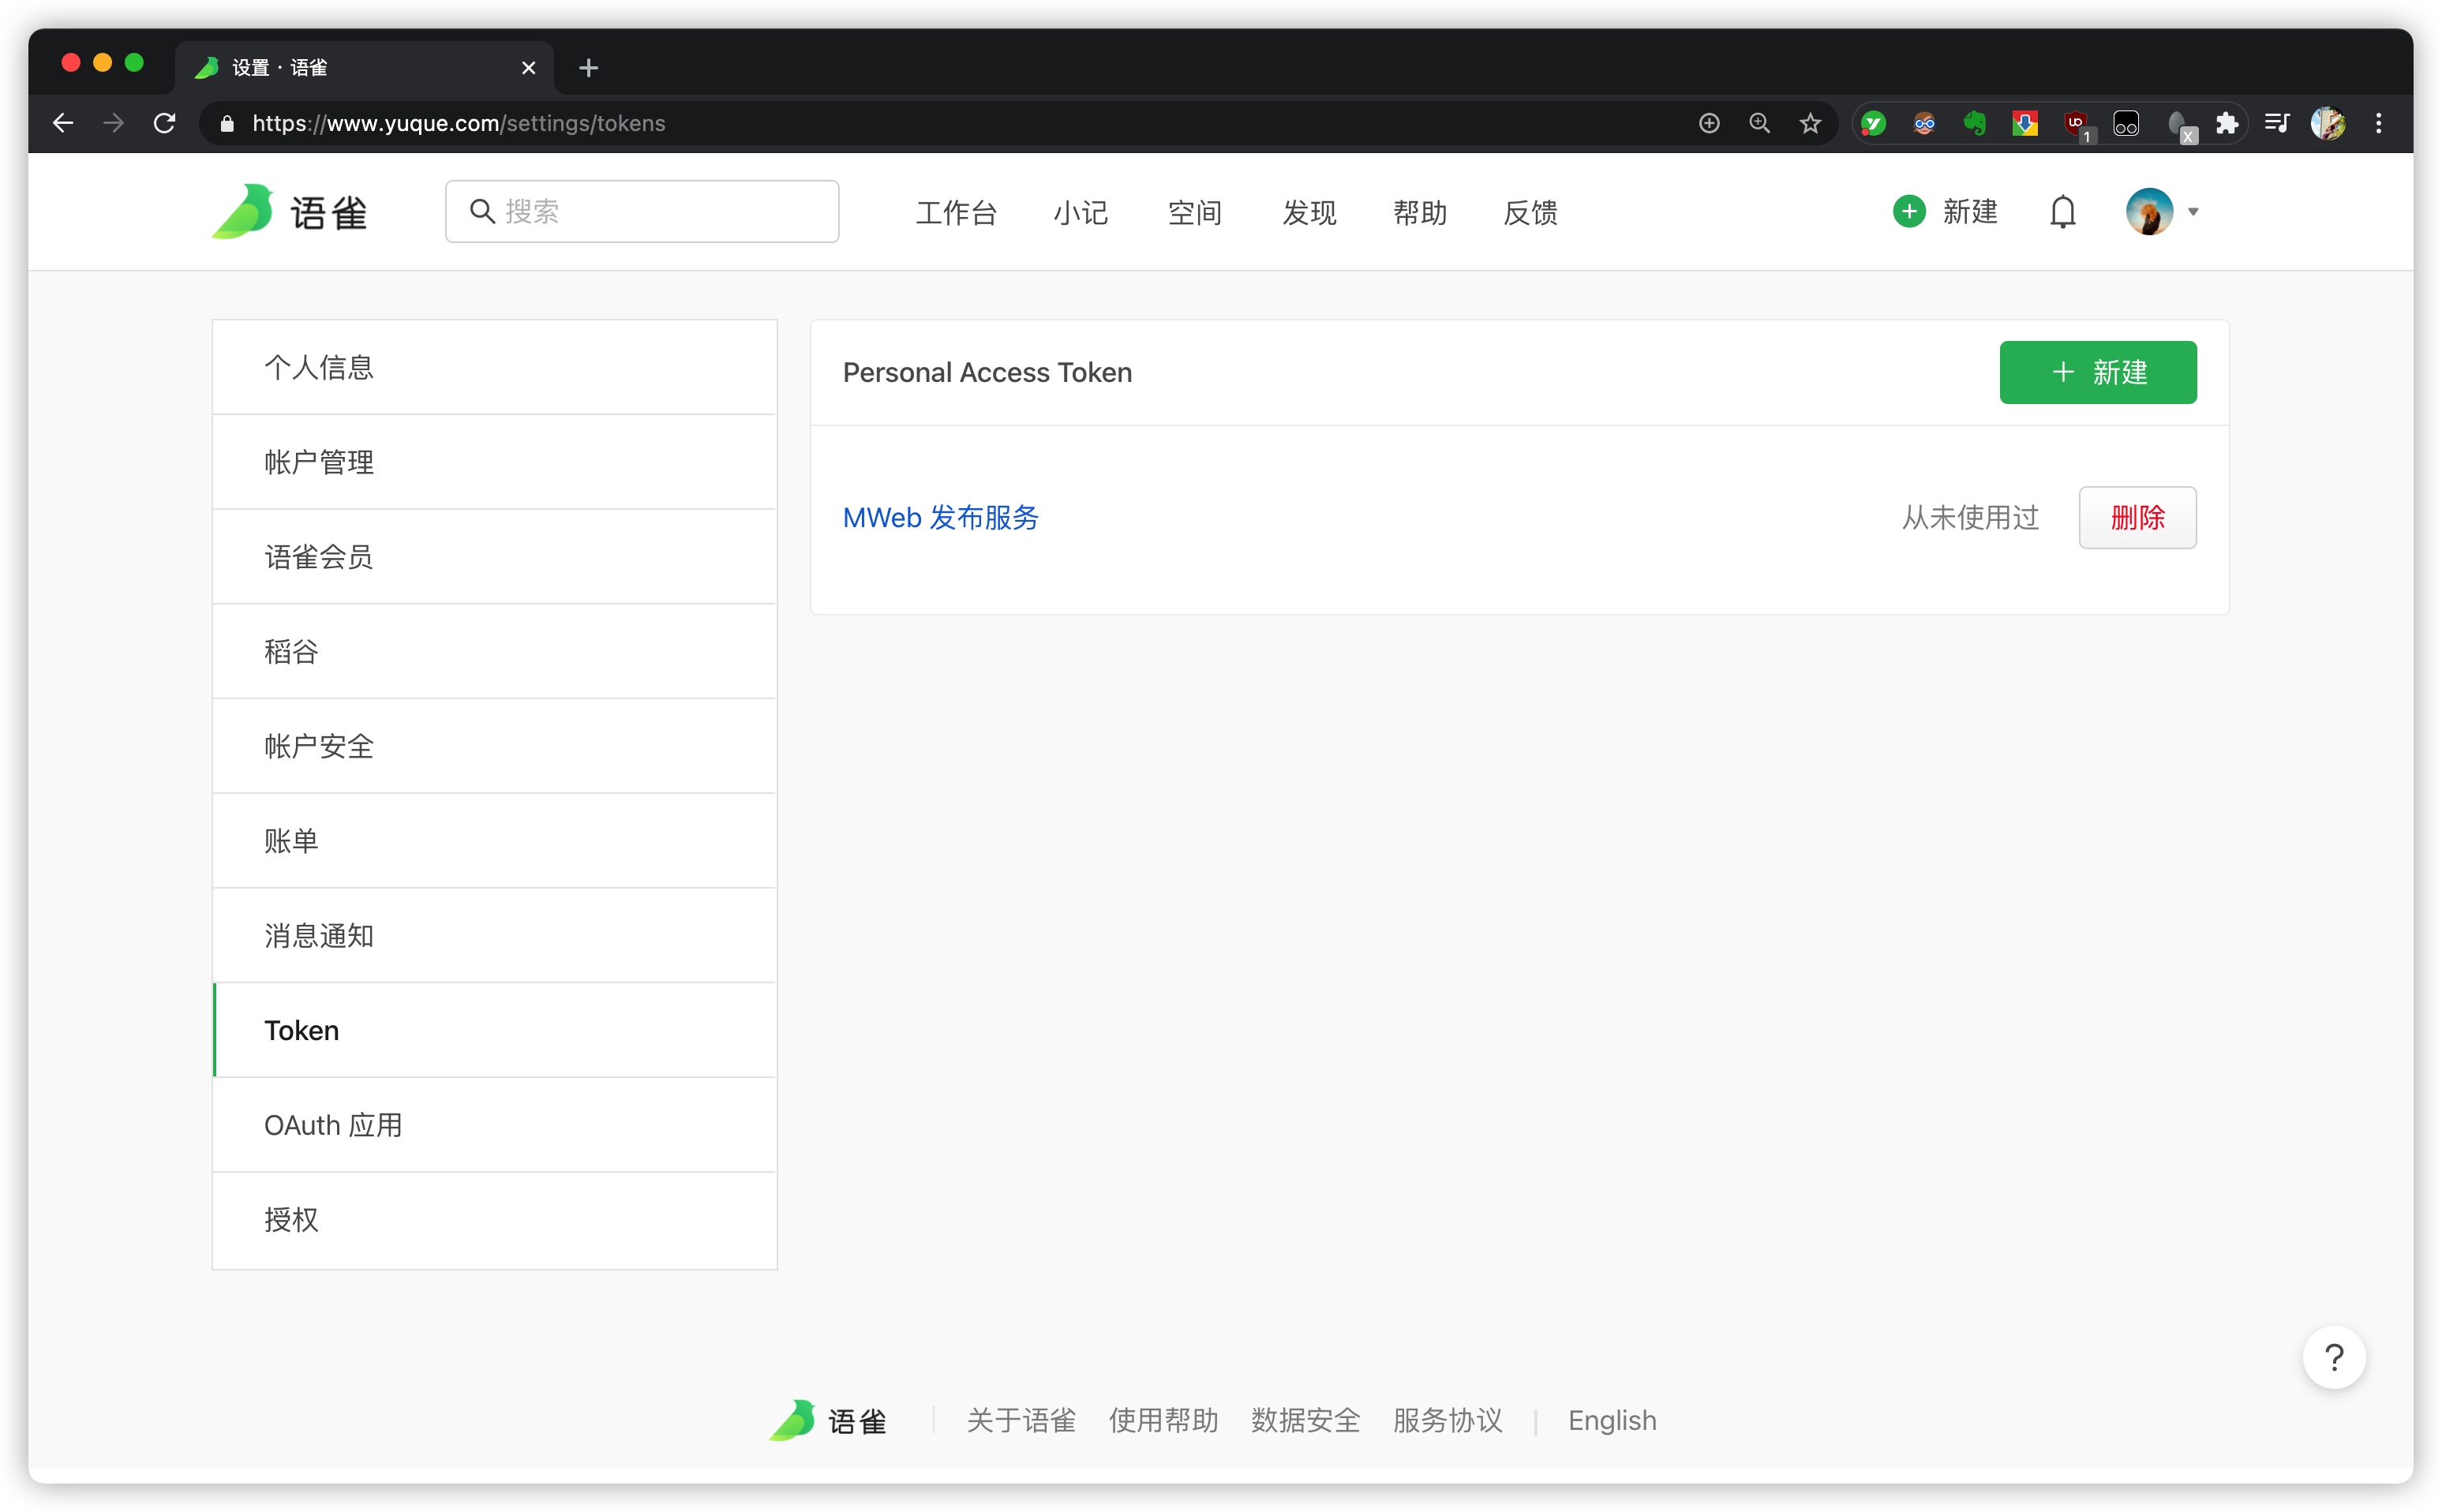Screen dimensions: 2442x1512
Task: Click the notification bell icon
Action: pyautogui.click(x=2062, y=212)
